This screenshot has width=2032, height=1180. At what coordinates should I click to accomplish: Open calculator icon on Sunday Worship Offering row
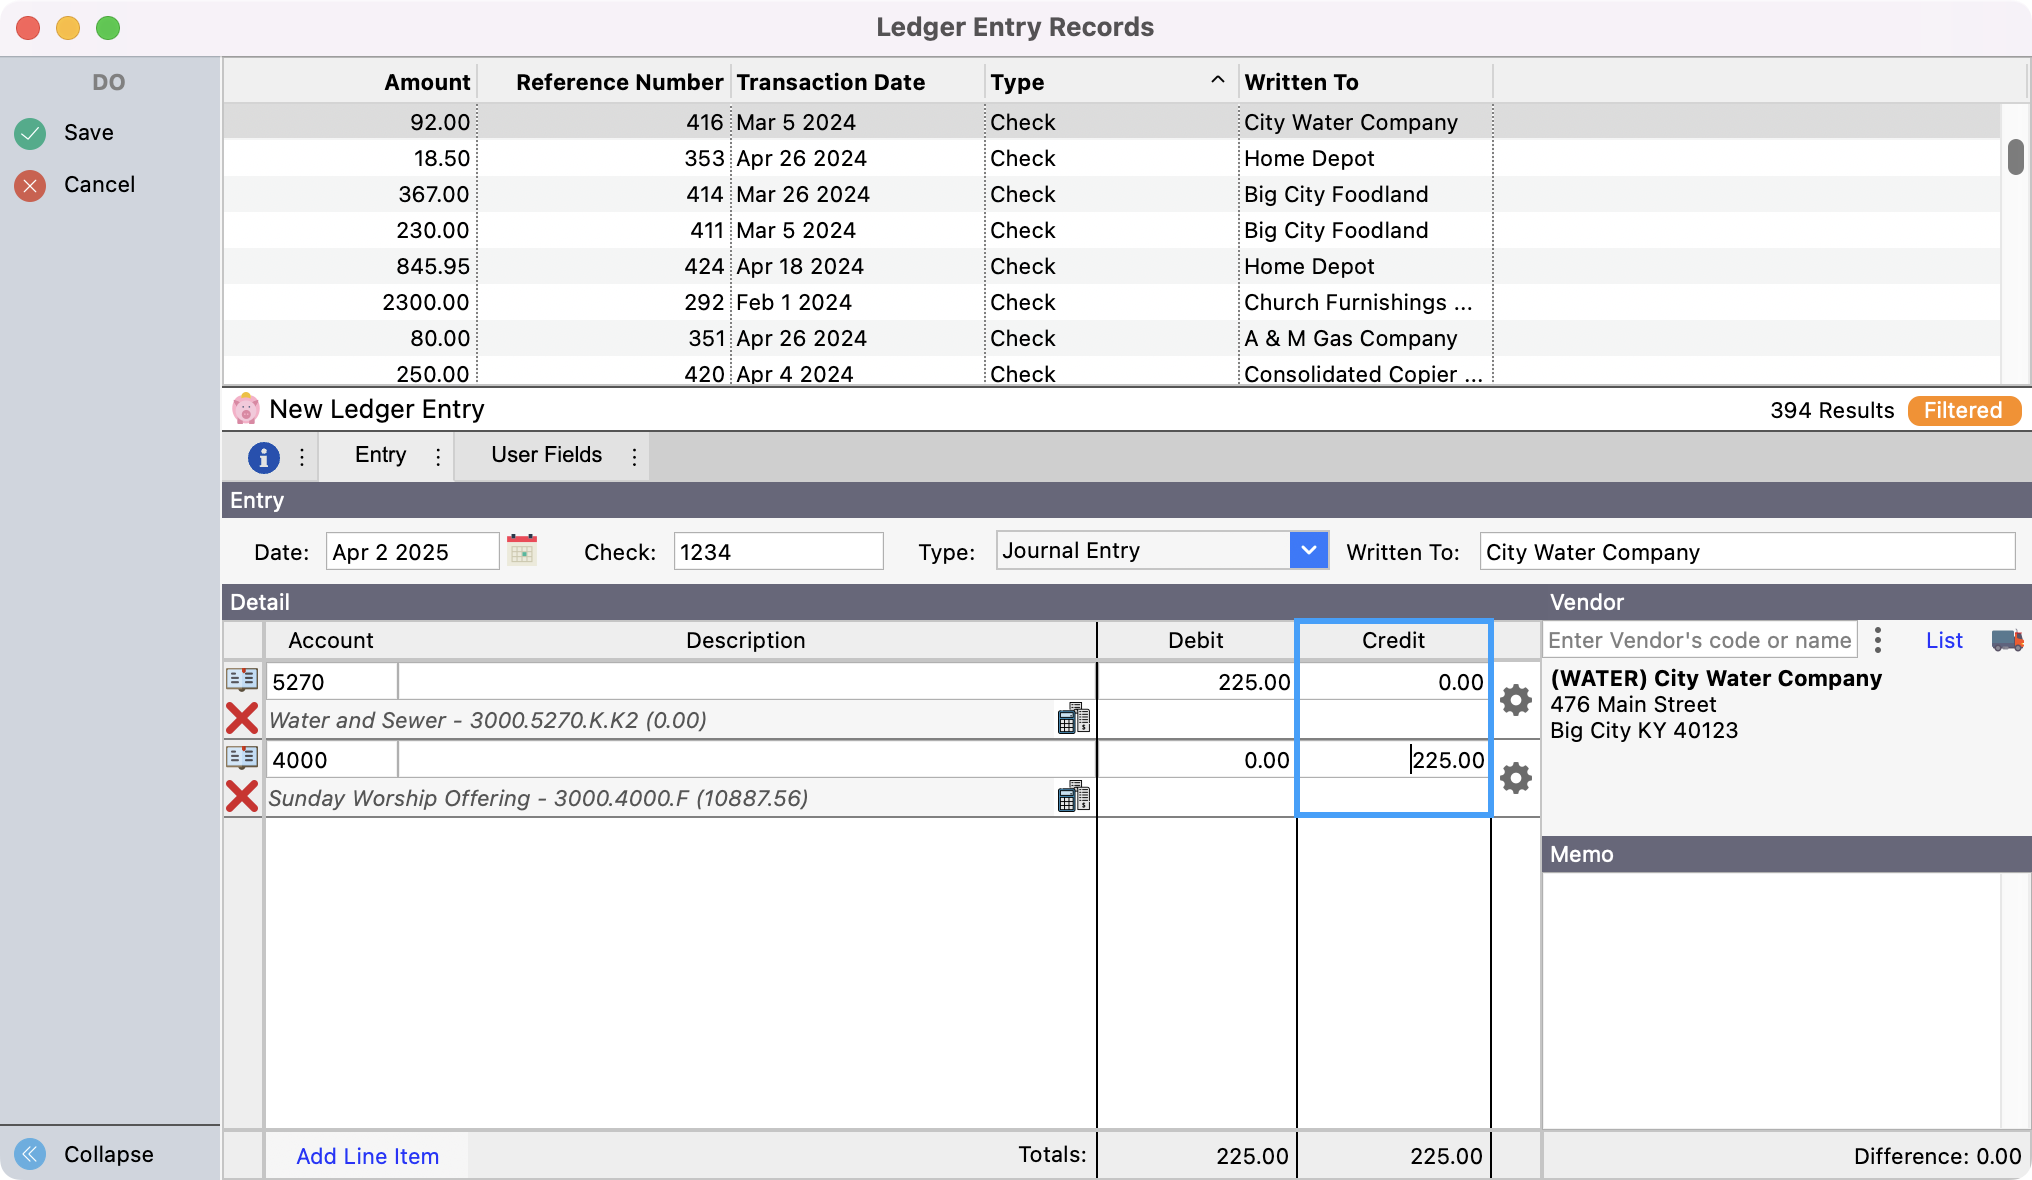(x=1073, y=797)
